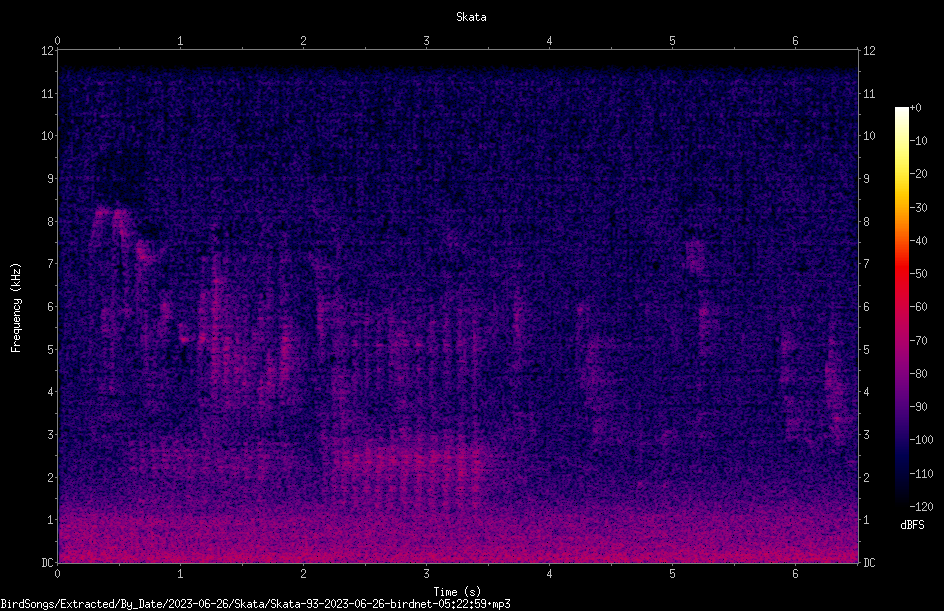Click "6" on the top time axis
Screen dimensions: 944x611
[795, 41]
